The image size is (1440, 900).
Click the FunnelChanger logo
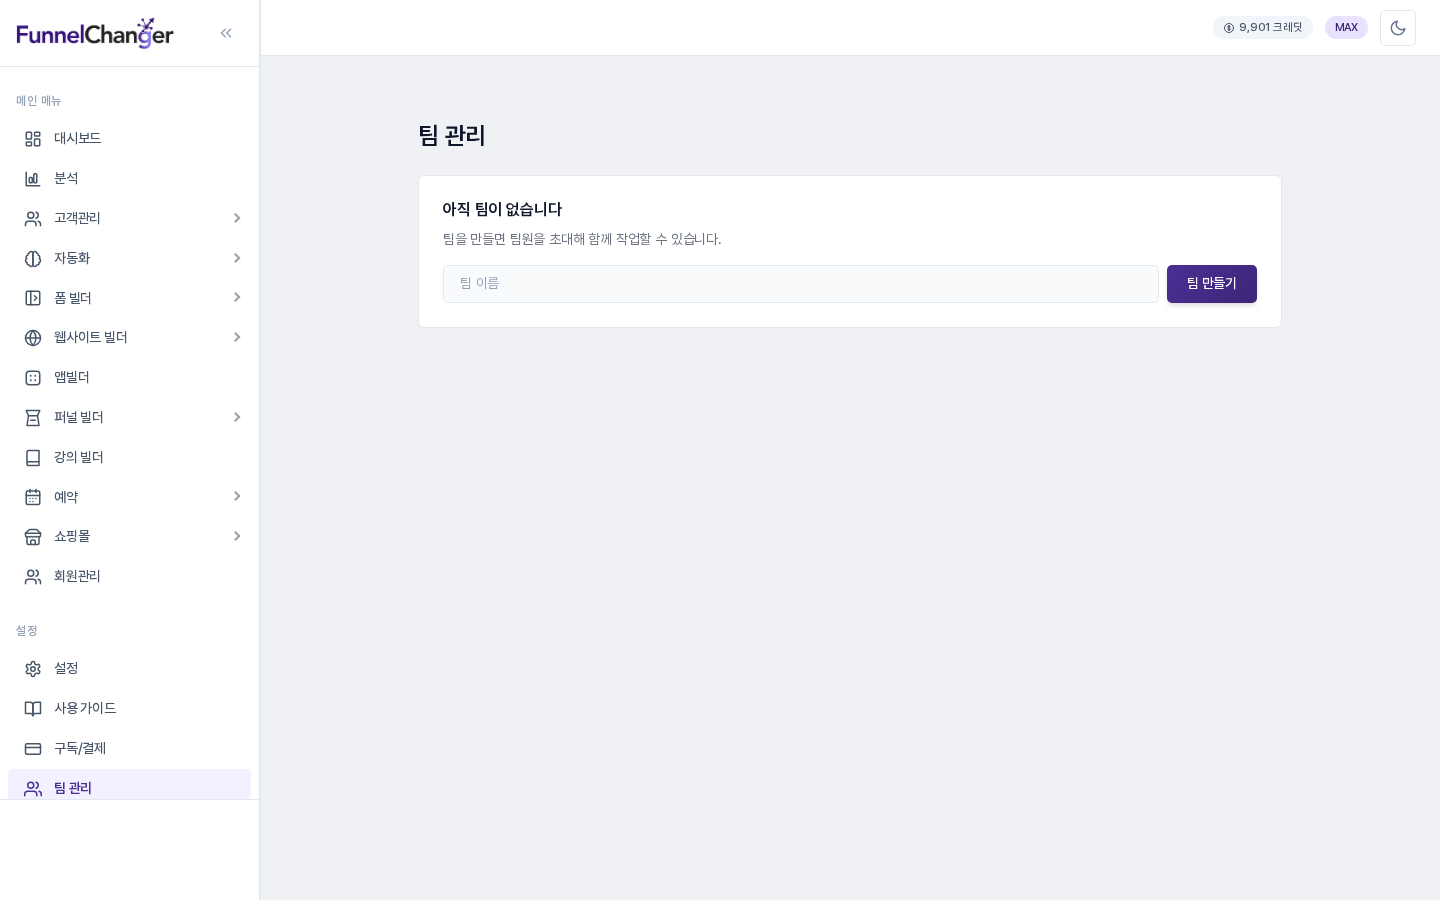point(95,33)
